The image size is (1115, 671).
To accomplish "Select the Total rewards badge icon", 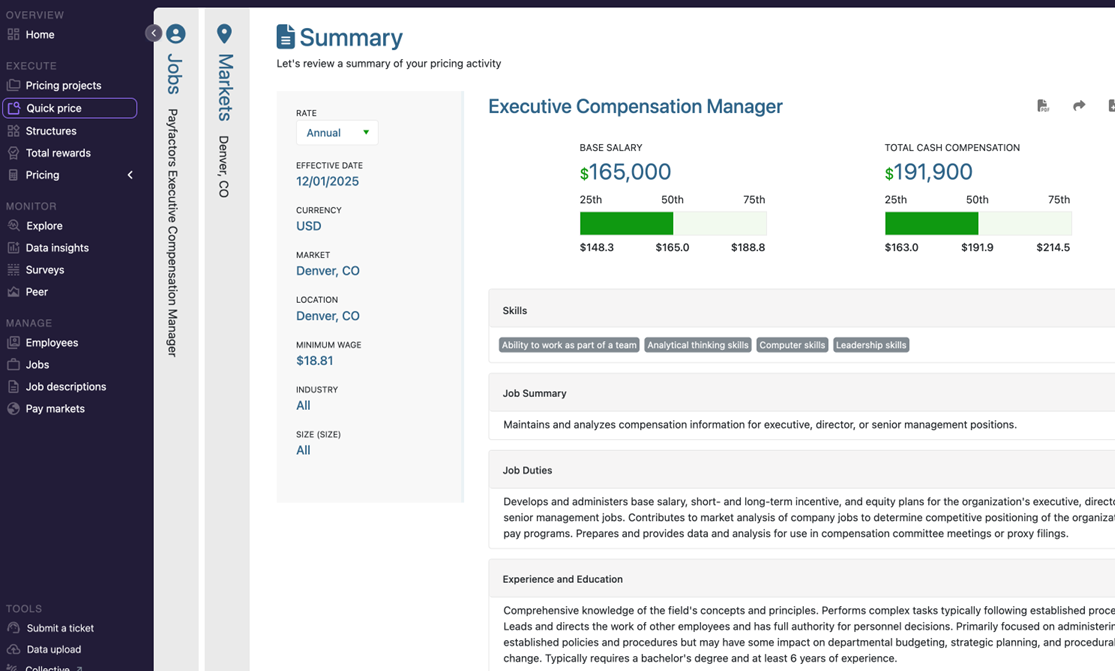I will pos(13,152).
